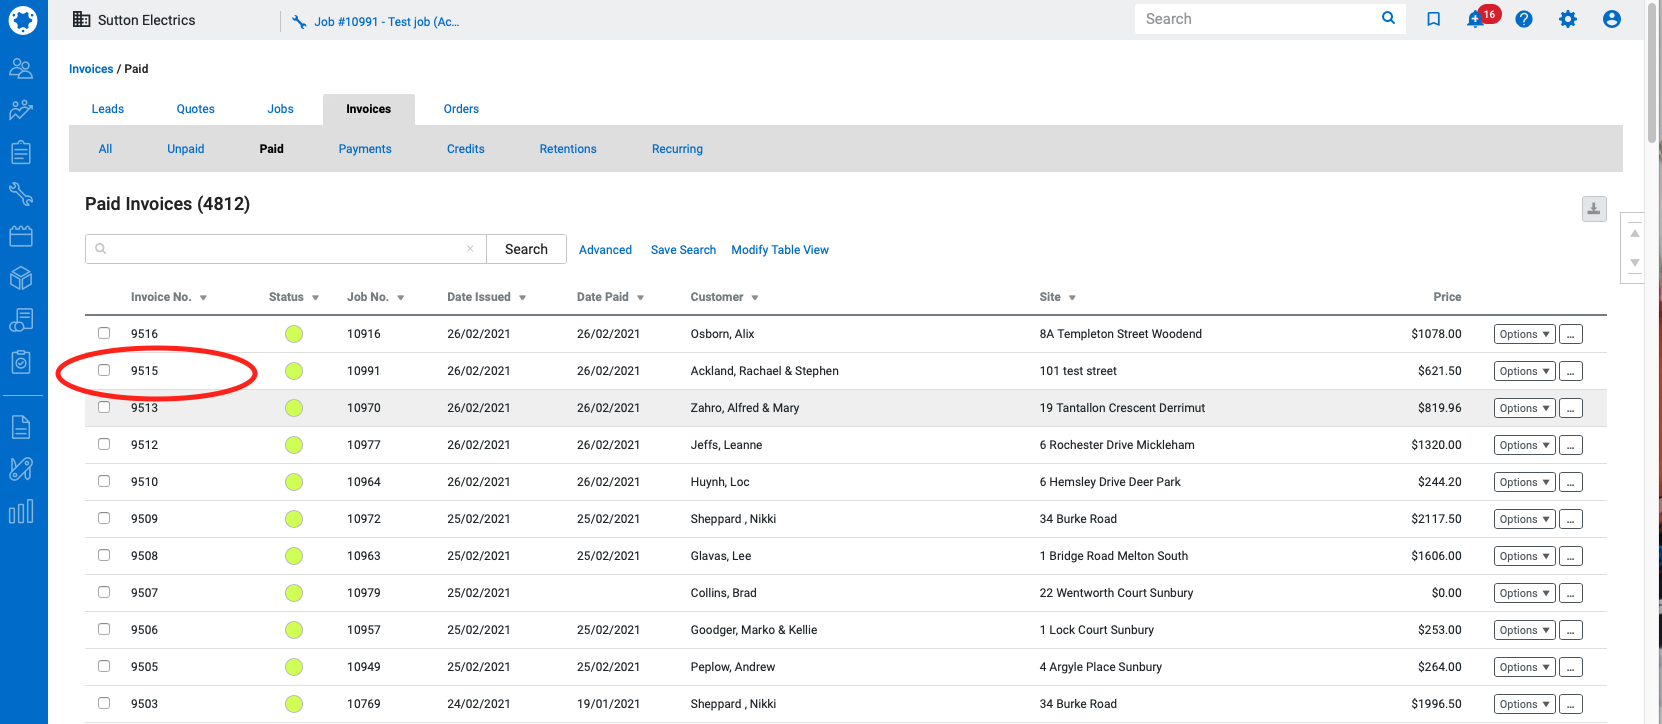1662x724 pixels.
Task: Switch to the Quotes tab
Action: (x=195, y=109)
